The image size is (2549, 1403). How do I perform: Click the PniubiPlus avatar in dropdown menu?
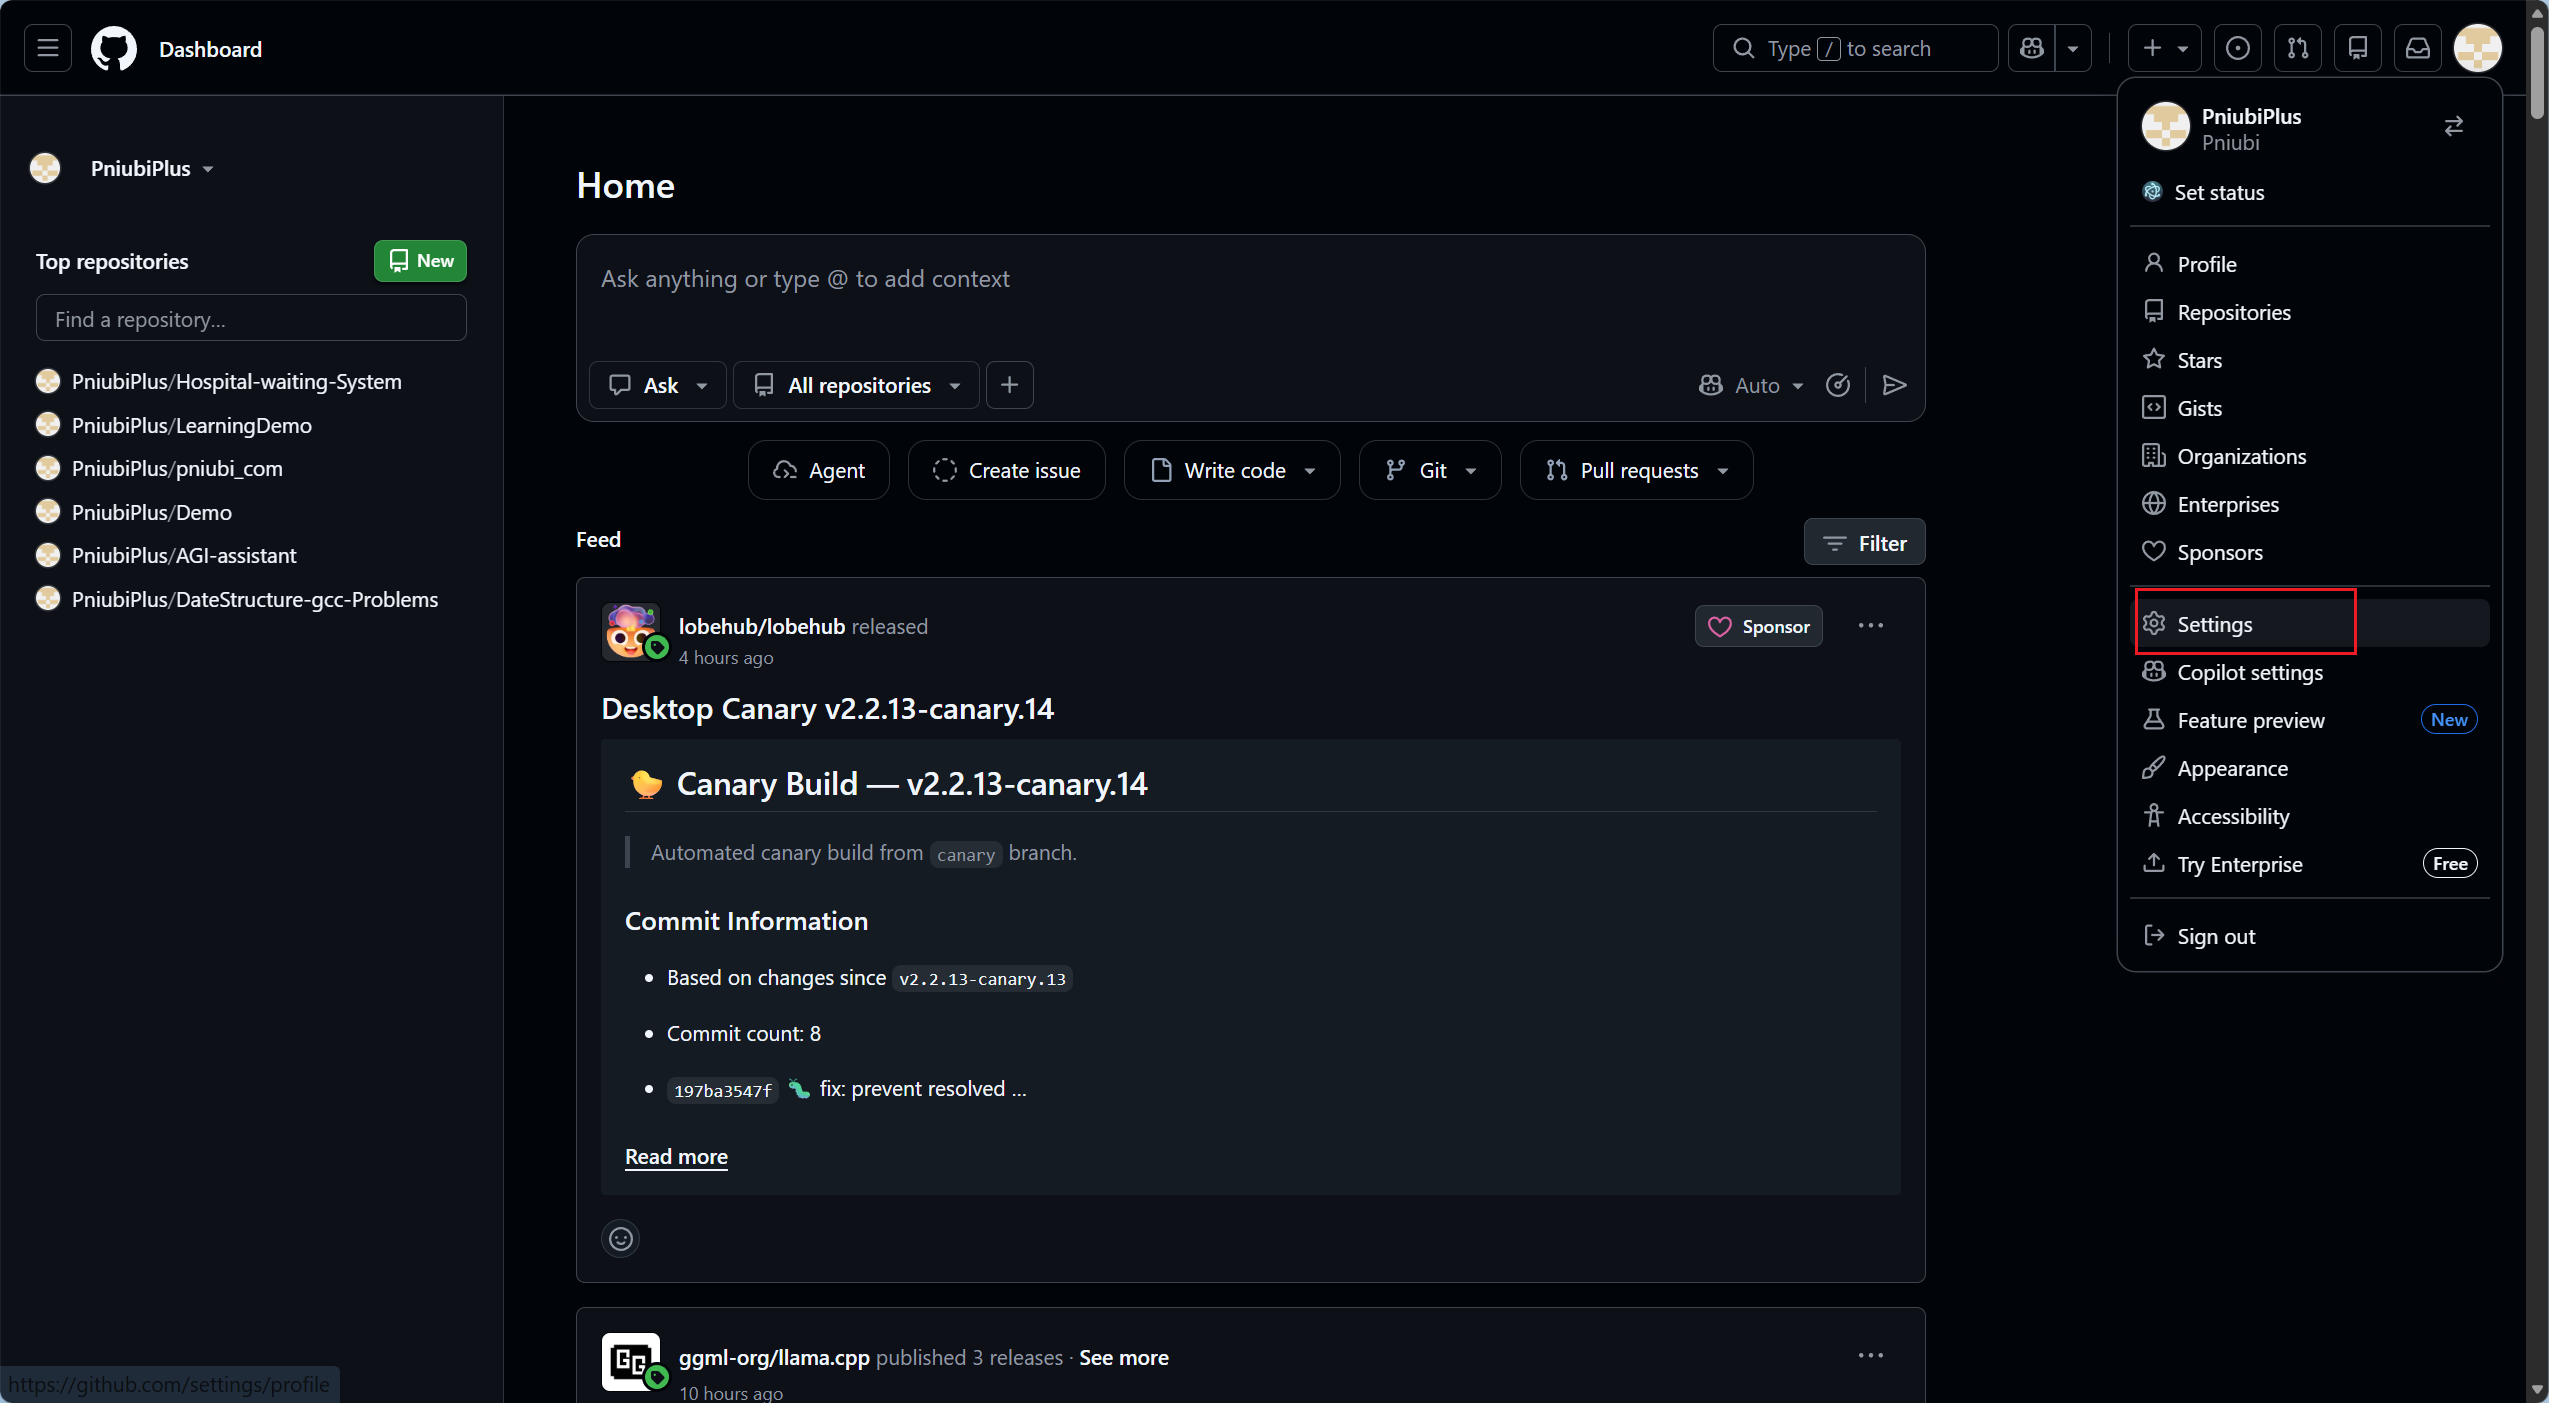click(x=2166, y=127)
